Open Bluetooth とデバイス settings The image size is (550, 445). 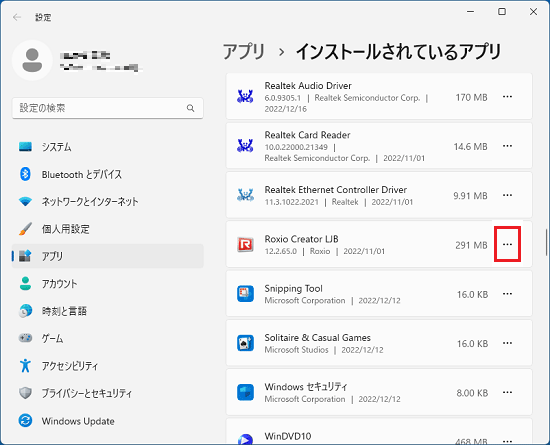click(x=108, y=174)
